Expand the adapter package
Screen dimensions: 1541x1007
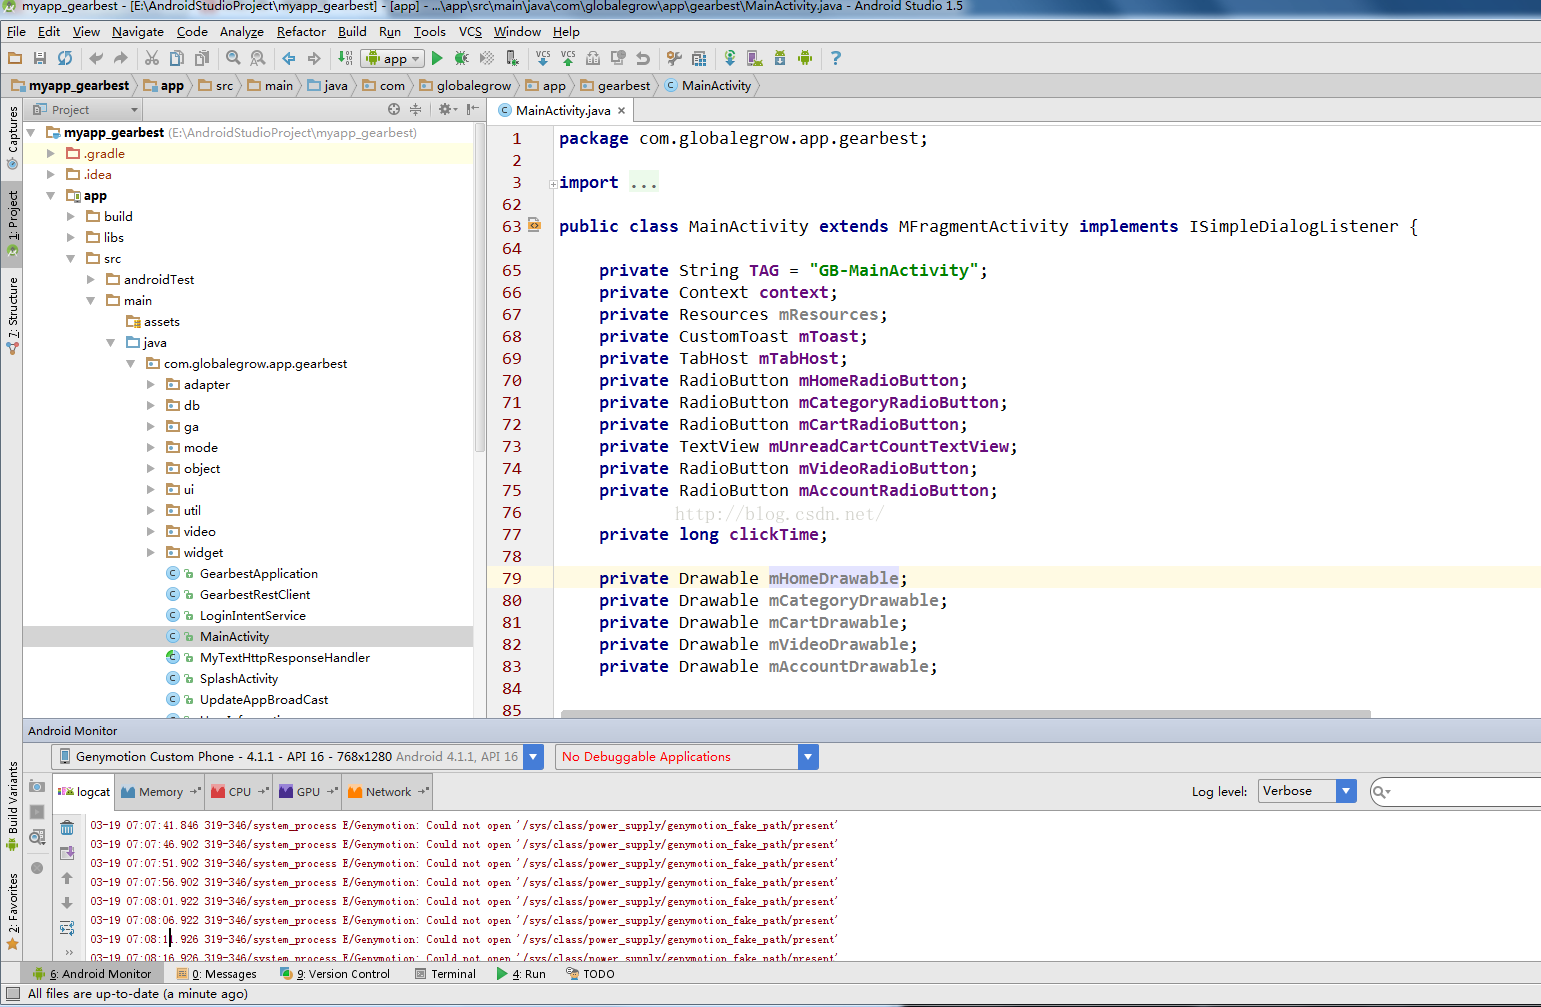[x=151, y=384]
